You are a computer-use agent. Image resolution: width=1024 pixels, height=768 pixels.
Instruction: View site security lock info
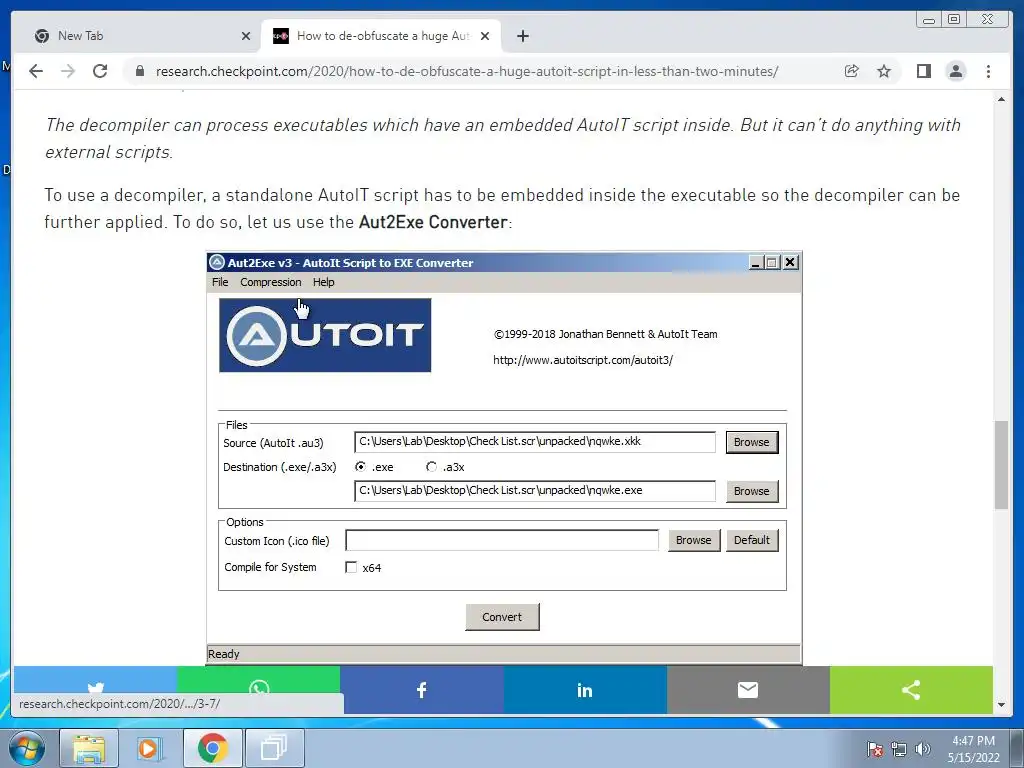pyautogui.click(x=140, y=71)
